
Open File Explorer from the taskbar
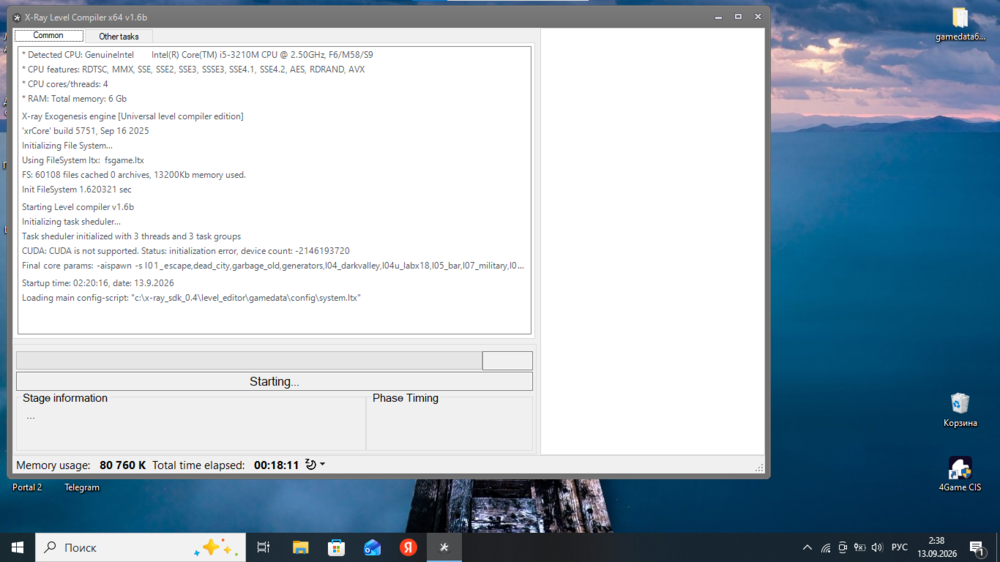point(300,547)
